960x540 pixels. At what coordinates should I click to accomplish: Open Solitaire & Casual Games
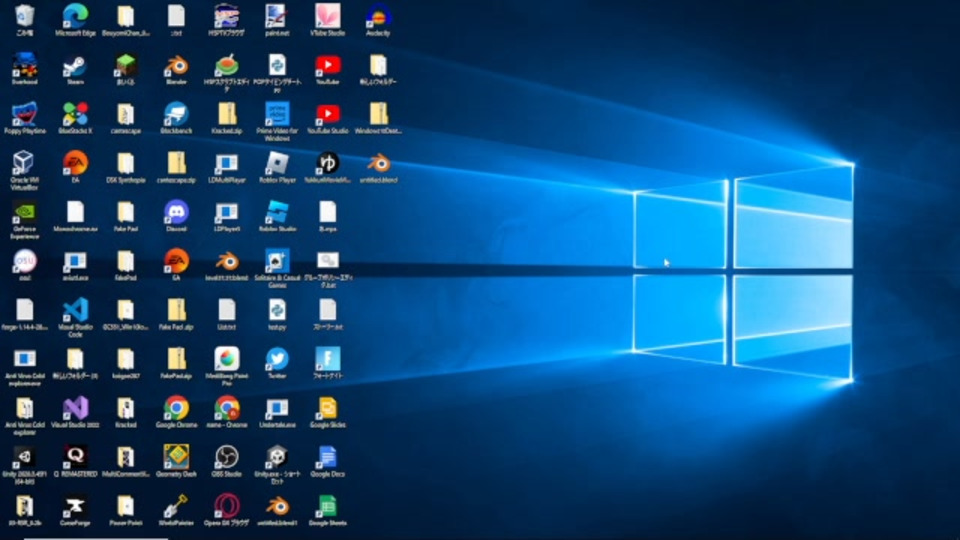tap(277, 261)
